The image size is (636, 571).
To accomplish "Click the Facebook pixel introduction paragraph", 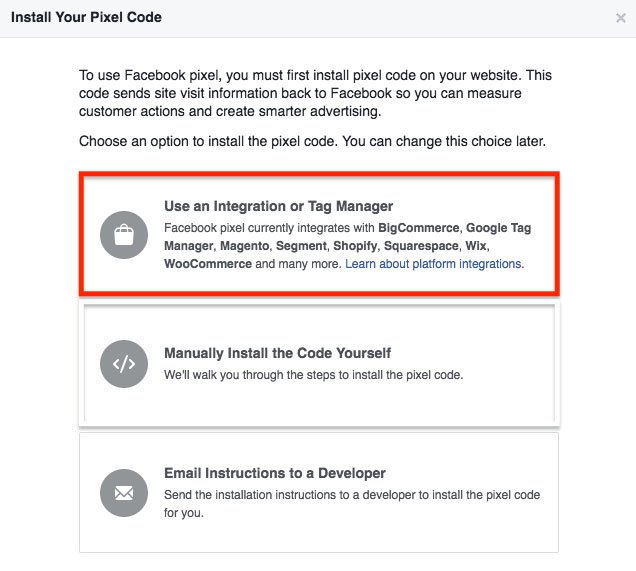I will coord(315,93).
